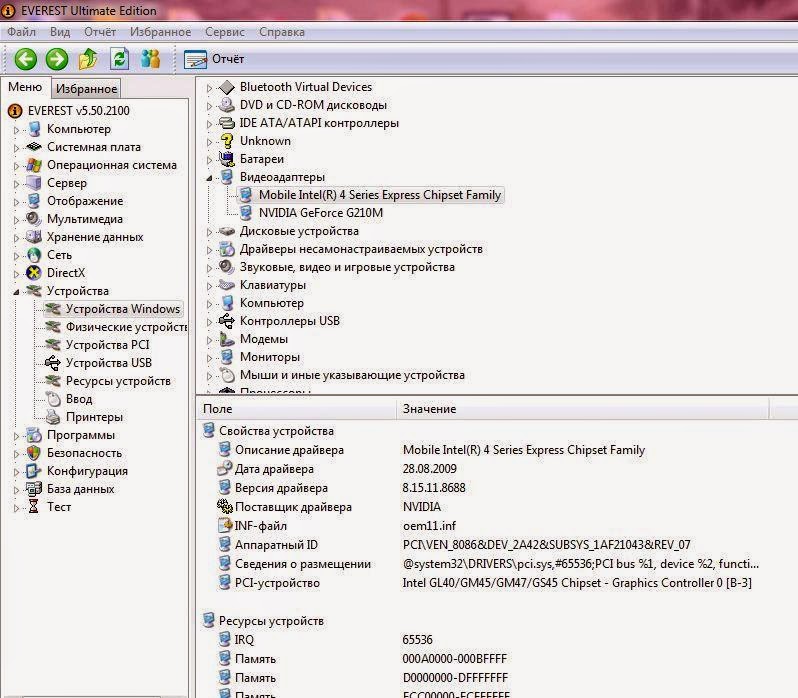Expand DVD и CD-ROM дисководы

(209, 106)
